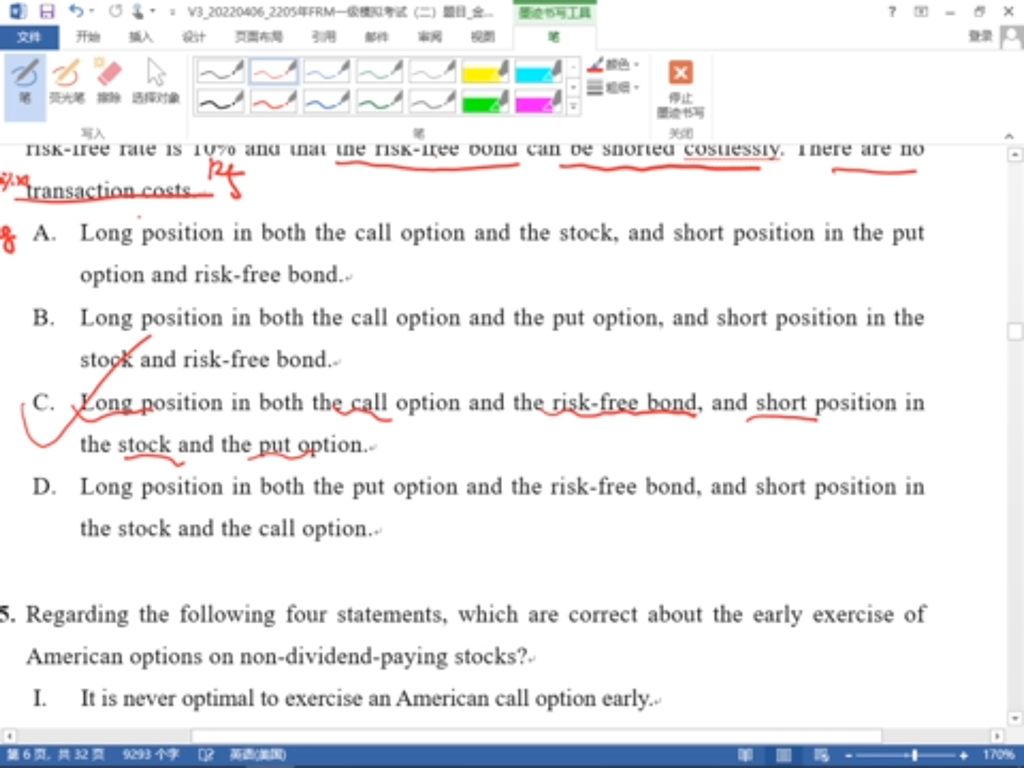Viewport: 1024px width, 768px height.
Task: Toggle Print Layout view in status bar
Action: tap(783, 755)
